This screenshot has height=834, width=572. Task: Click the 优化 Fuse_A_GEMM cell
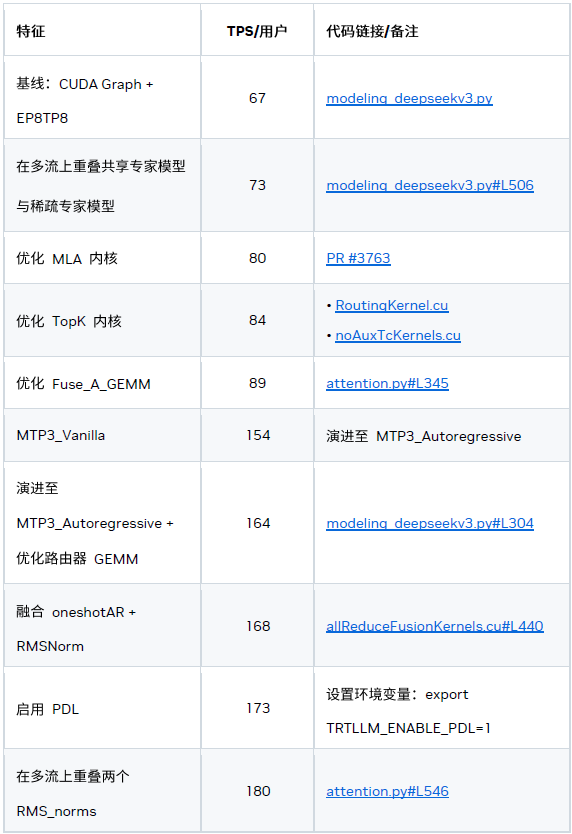102,383
